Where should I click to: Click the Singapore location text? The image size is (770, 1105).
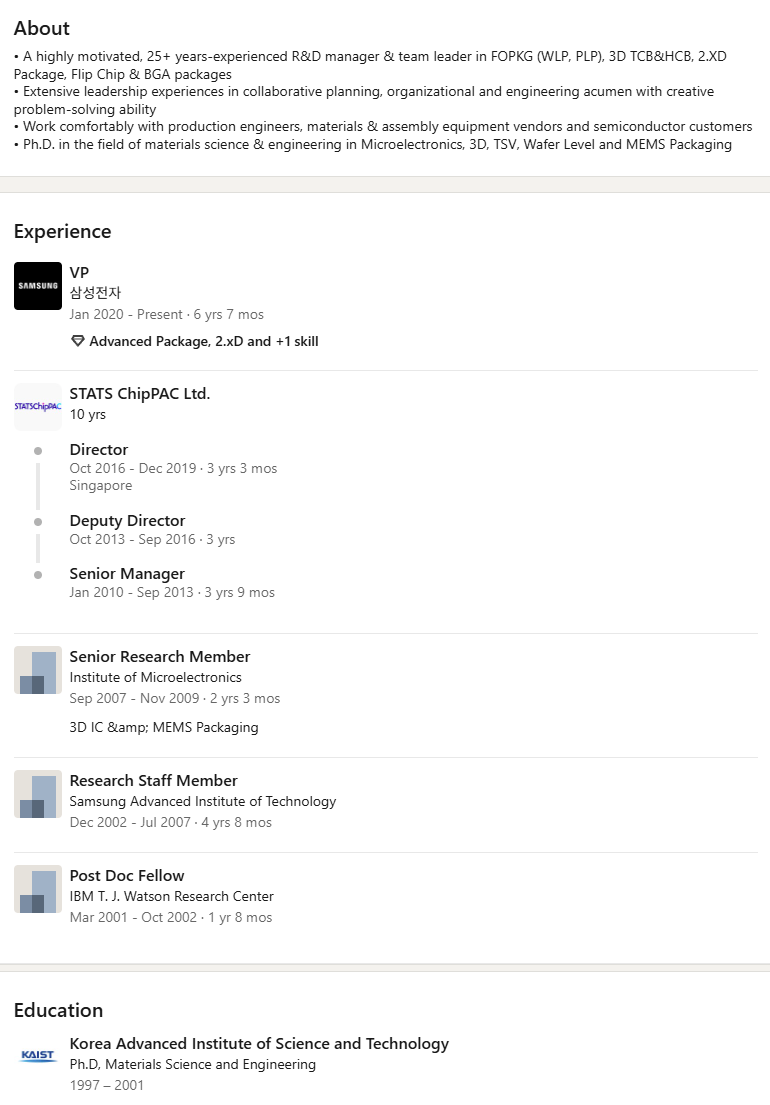click(x=101, y=486)
